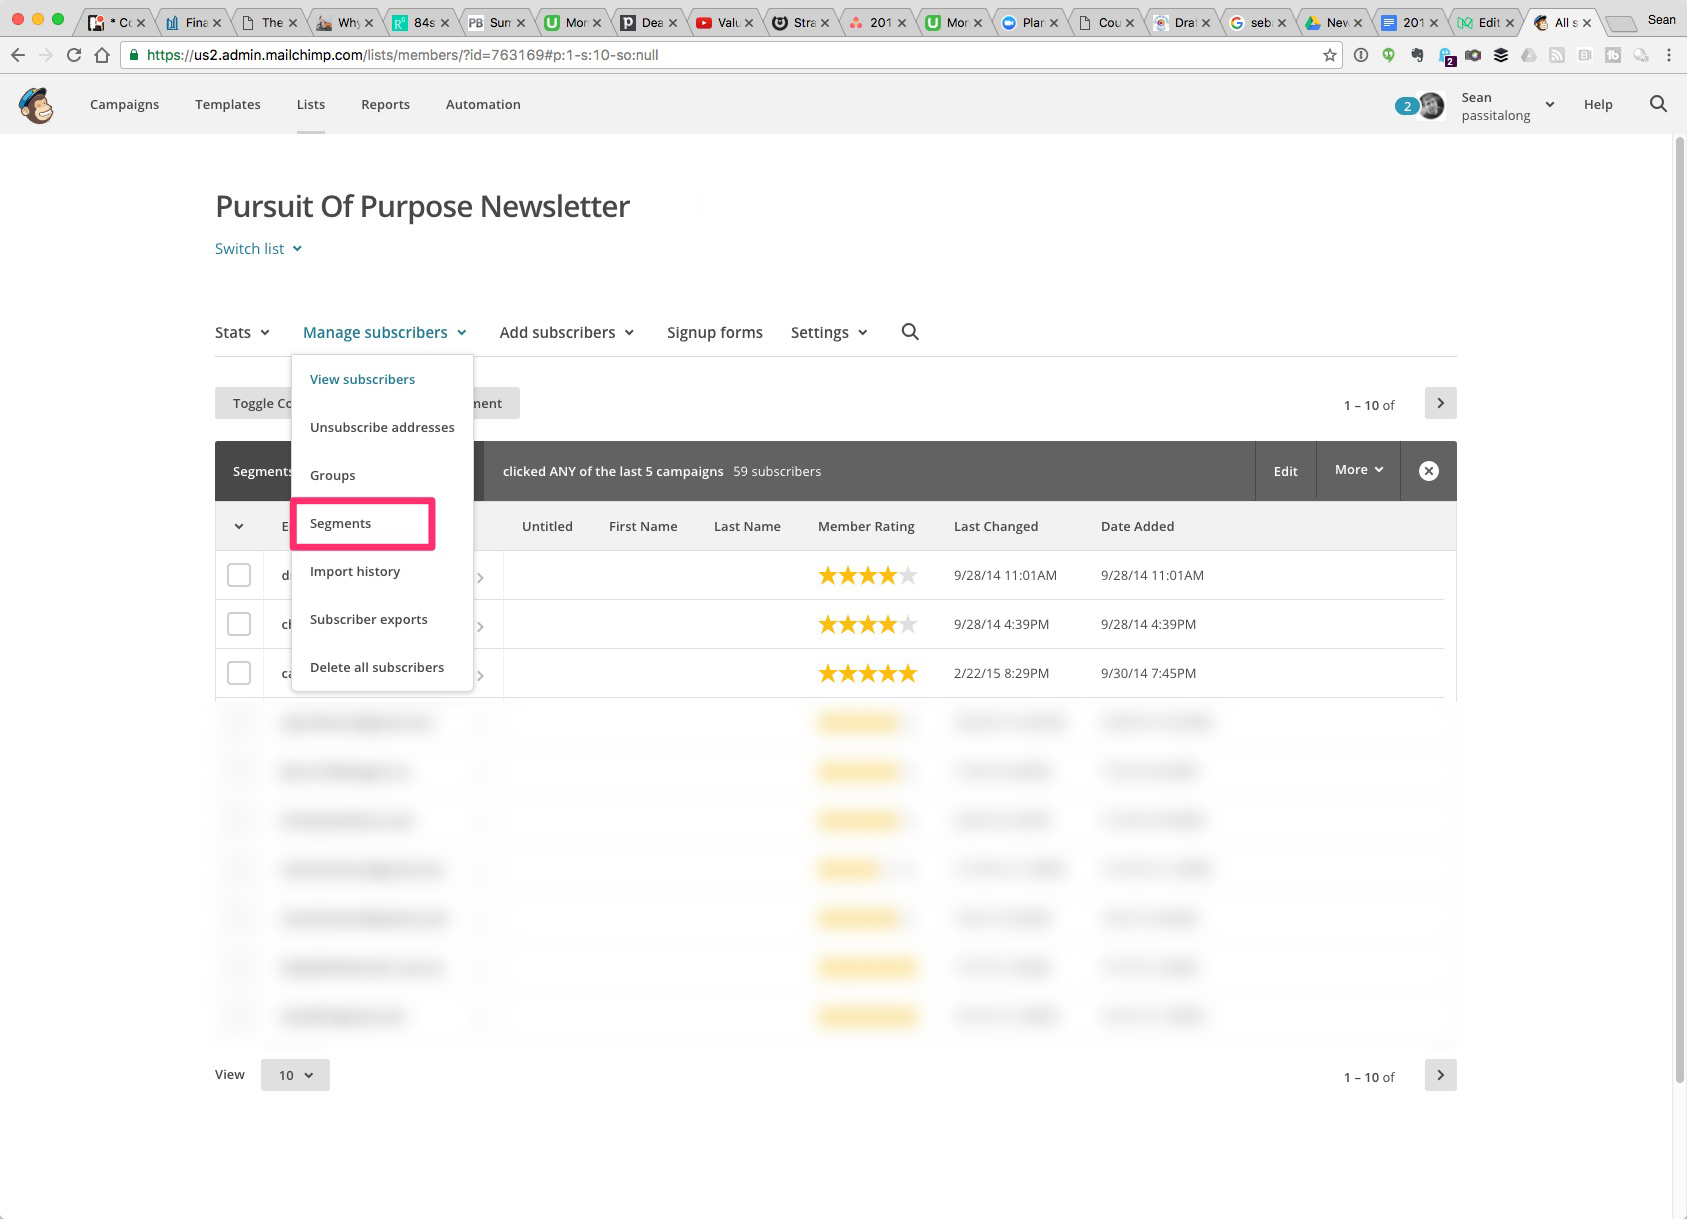This screenshot has height=1219, width=1687.
Task: Search subscribers using the list magnifier icon
Action: 910,332
